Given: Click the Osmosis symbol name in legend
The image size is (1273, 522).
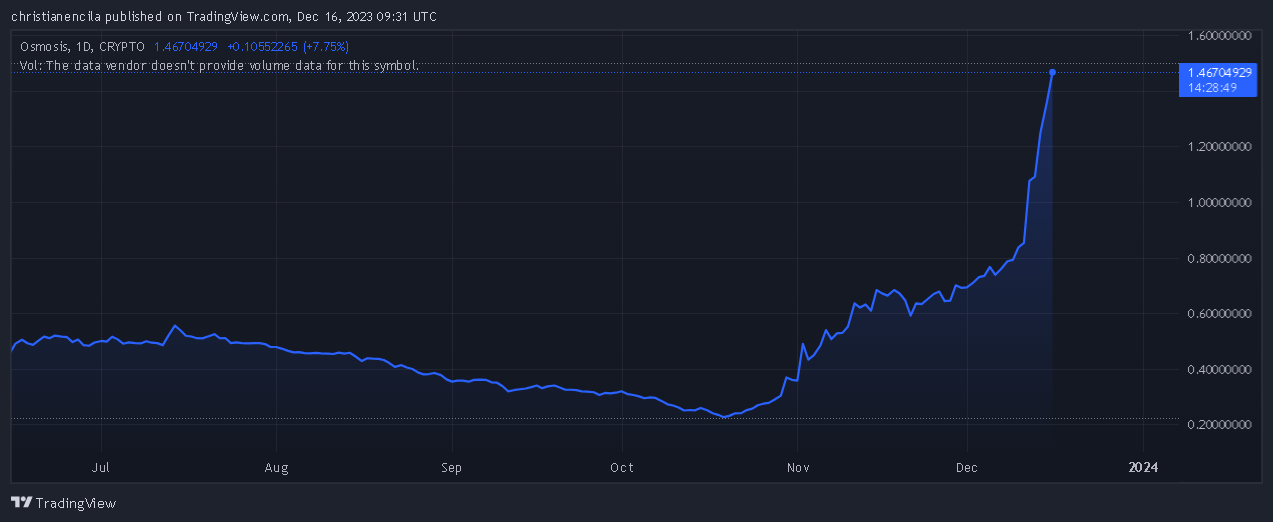Looking at the screenshot, I should 43,46.
